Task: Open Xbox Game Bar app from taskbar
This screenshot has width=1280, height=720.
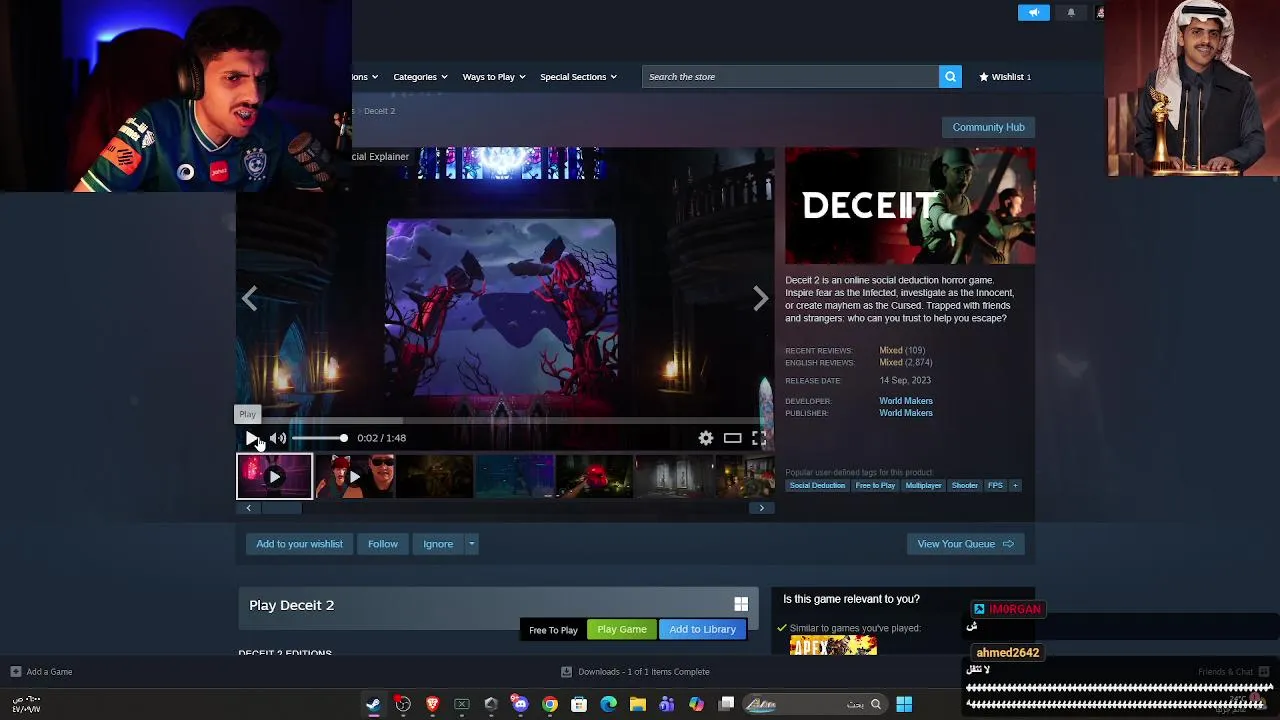Action: tap(462, 704)
